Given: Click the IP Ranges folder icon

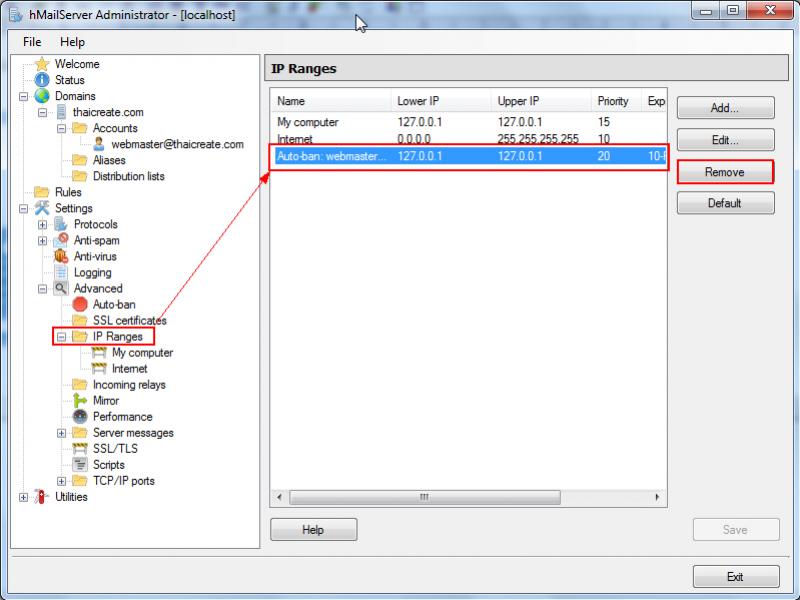Looking at the screenshot, I should [80, 336].
